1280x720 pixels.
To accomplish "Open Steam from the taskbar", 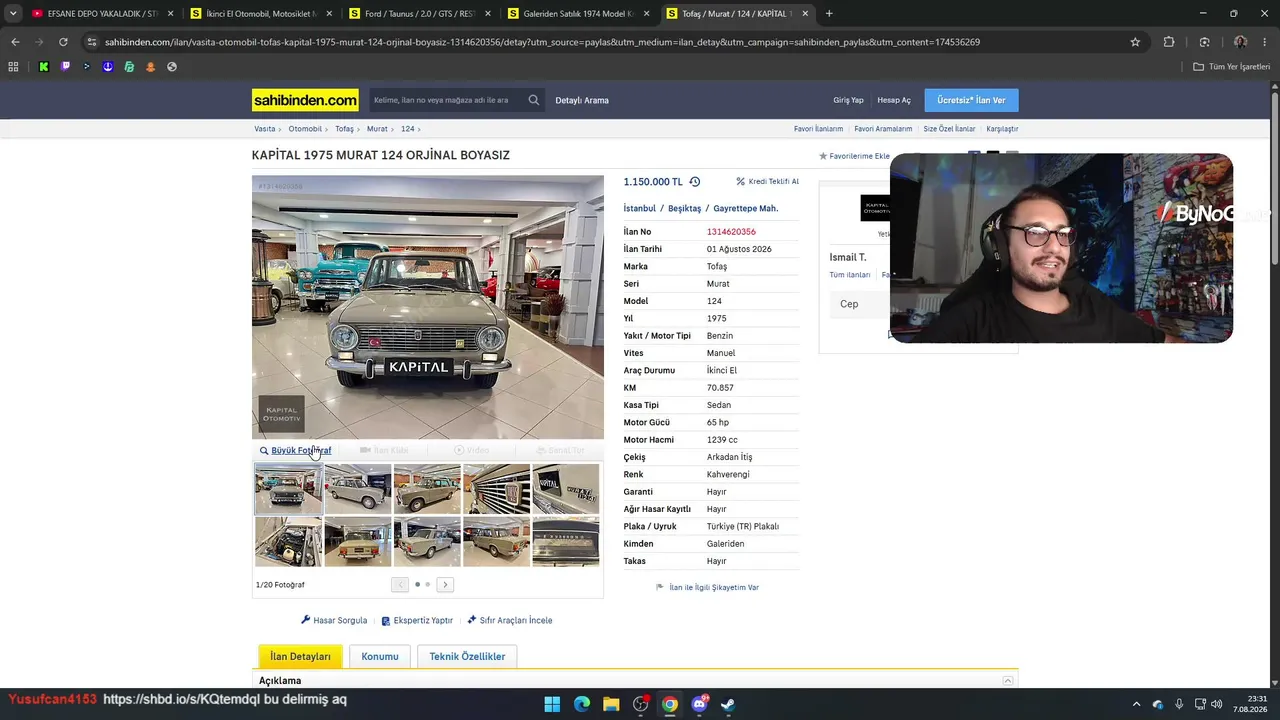I will (x=728, y=704).
